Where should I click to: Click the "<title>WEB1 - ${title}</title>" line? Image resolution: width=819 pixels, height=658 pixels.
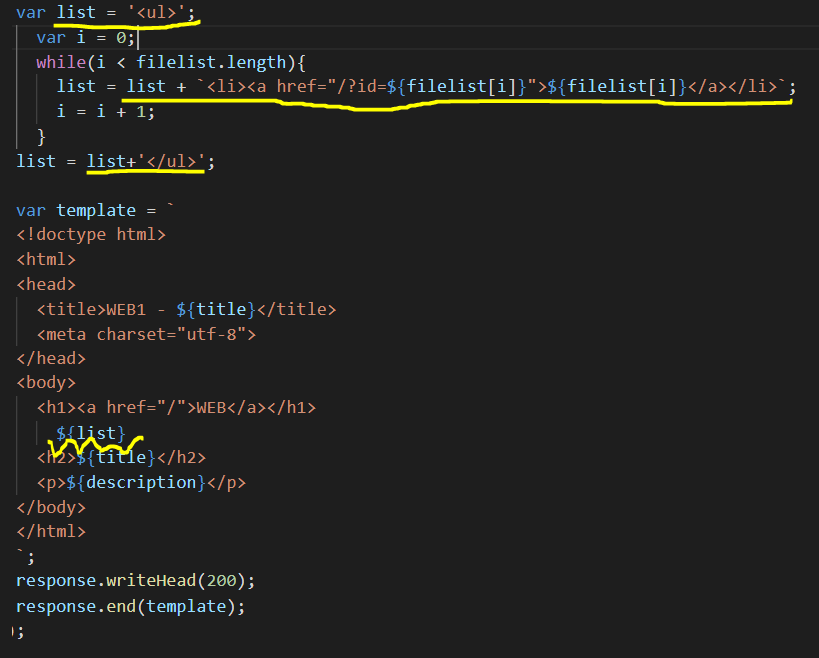point(186,309)
